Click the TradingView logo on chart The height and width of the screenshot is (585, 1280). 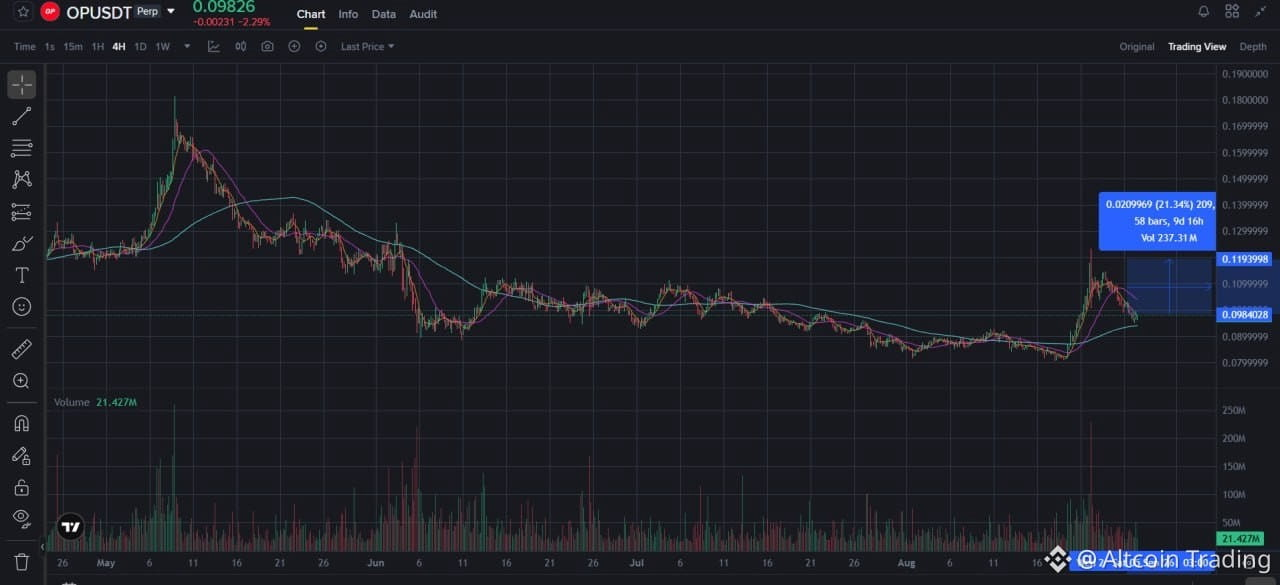point(70,526)
